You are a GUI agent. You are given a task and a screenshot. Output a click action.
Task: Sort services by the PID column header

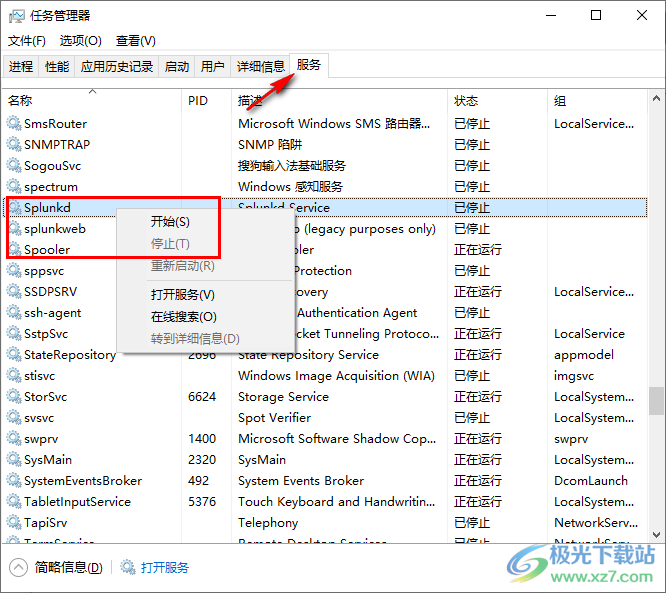(x=206, y=101)
